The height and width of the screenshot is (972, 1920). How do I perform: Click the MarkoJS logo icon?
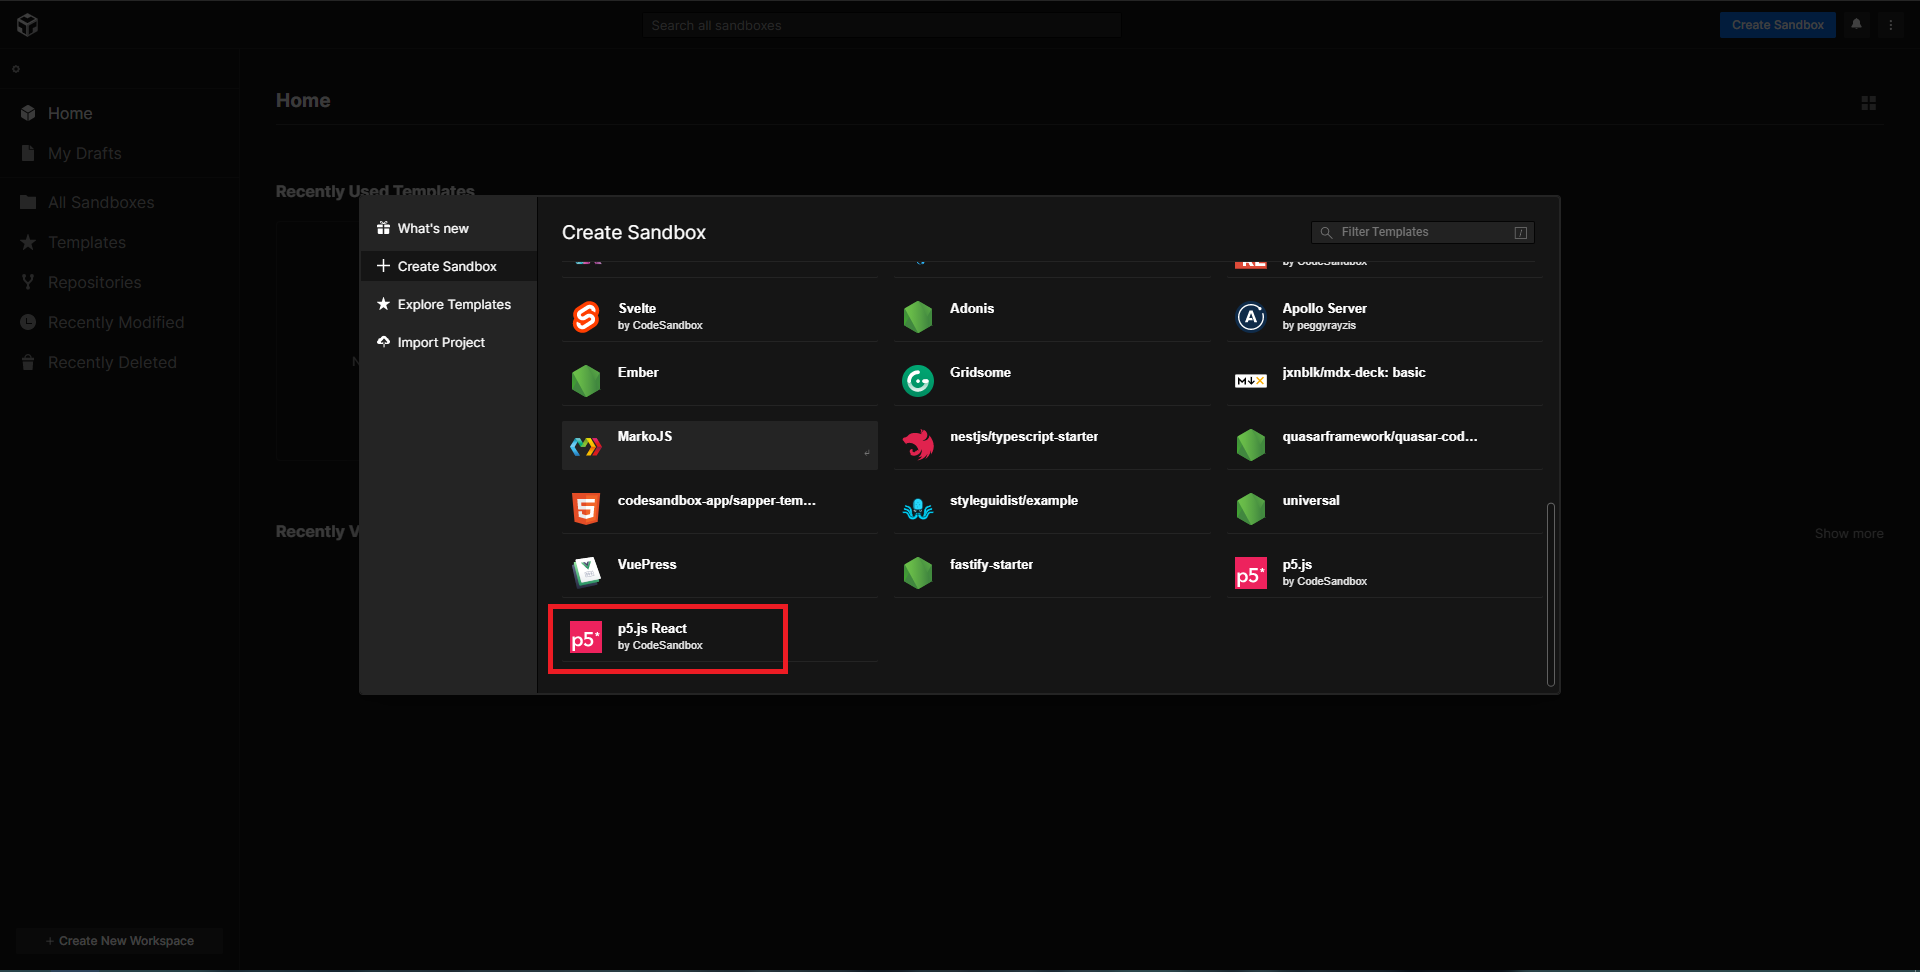586,446
